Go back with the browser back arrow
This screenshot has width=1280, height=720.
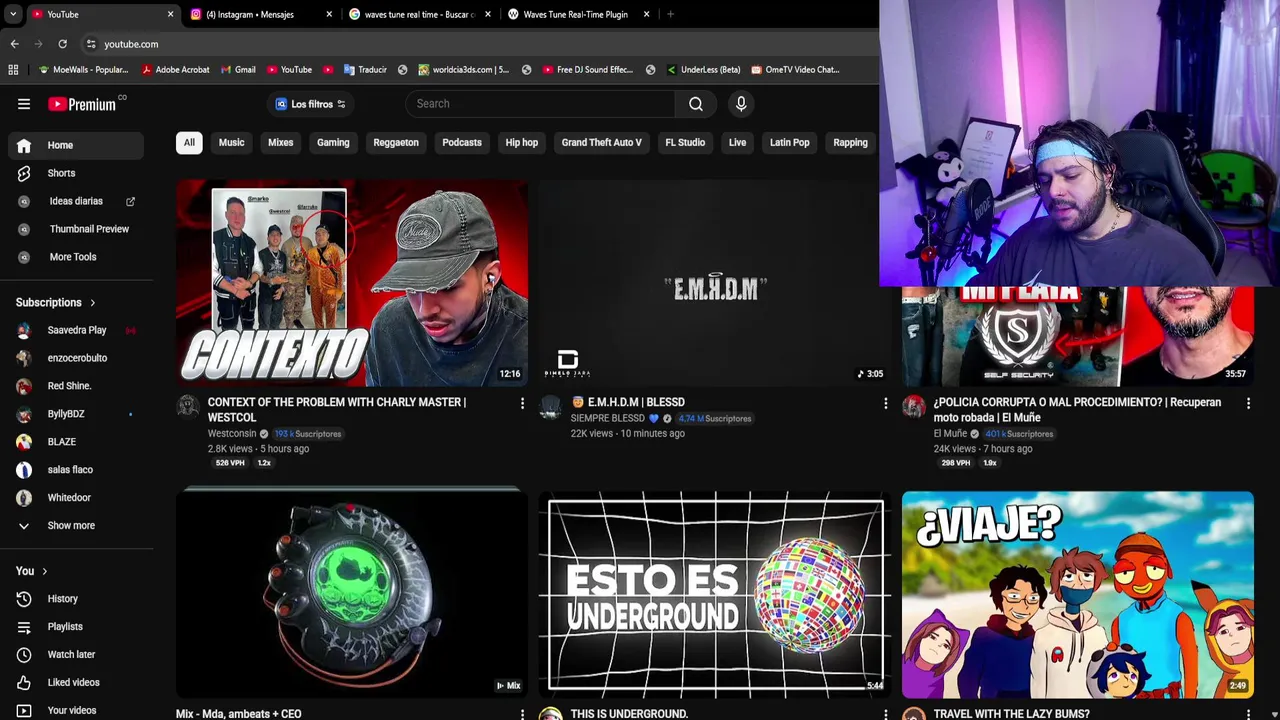tap(14, 44)
